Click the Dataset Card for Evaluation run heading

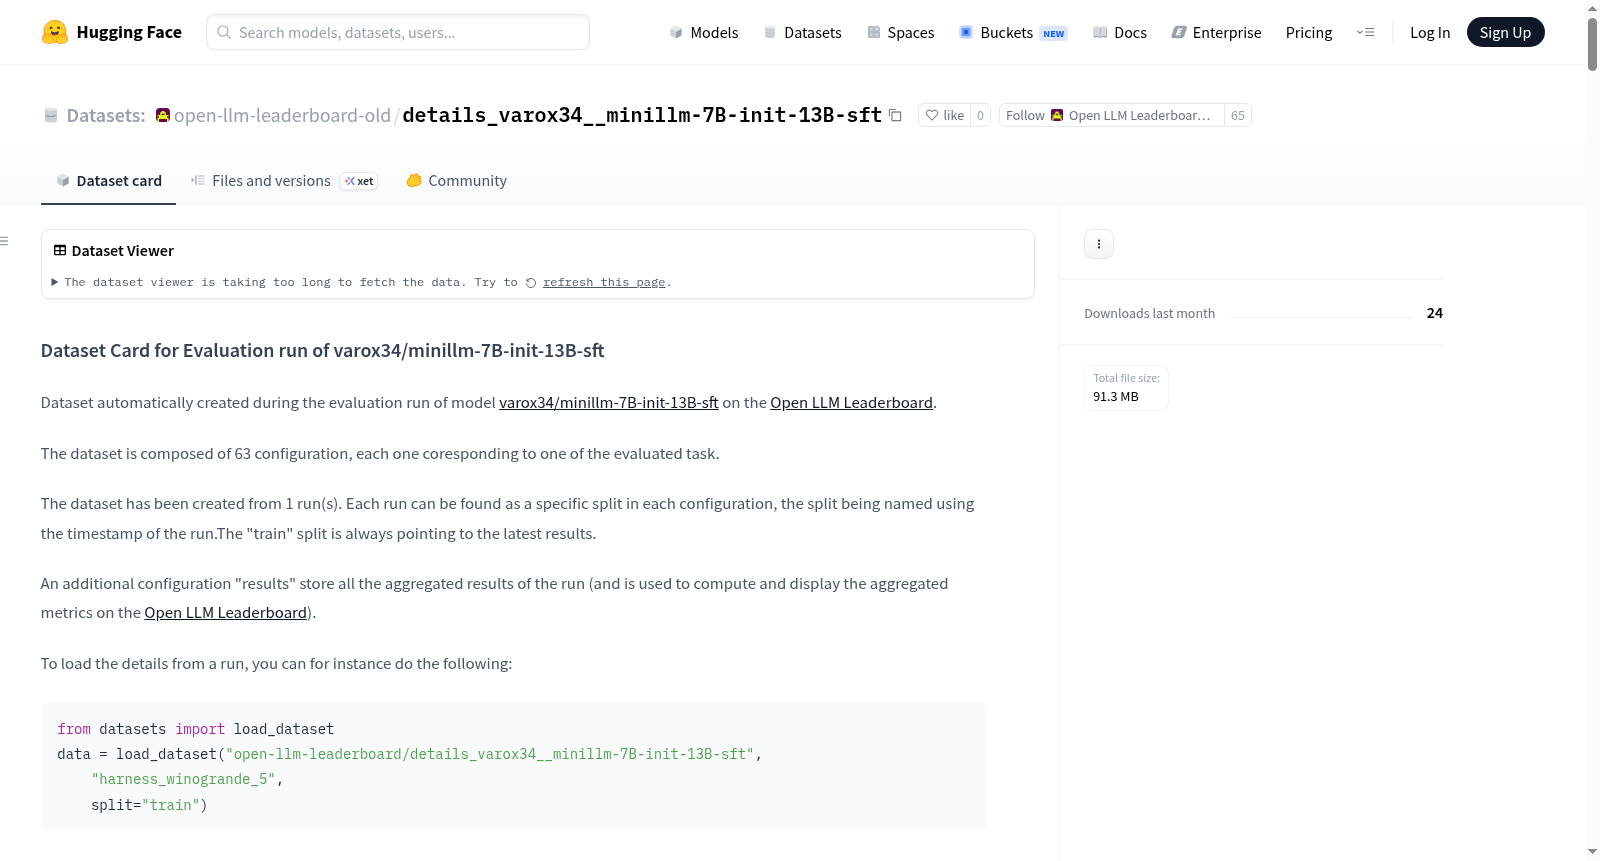point(322,351)
